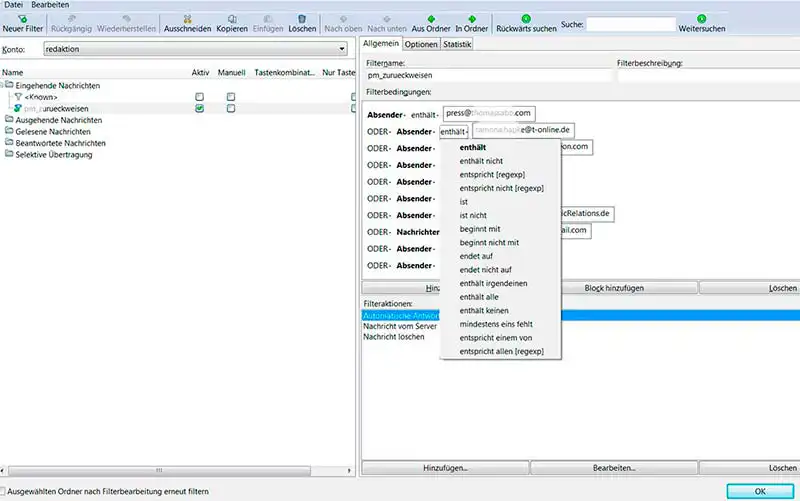Select the 'Nachricht löschen' filter action
This screenshot has width=800, height=501.
pos(394,337)
